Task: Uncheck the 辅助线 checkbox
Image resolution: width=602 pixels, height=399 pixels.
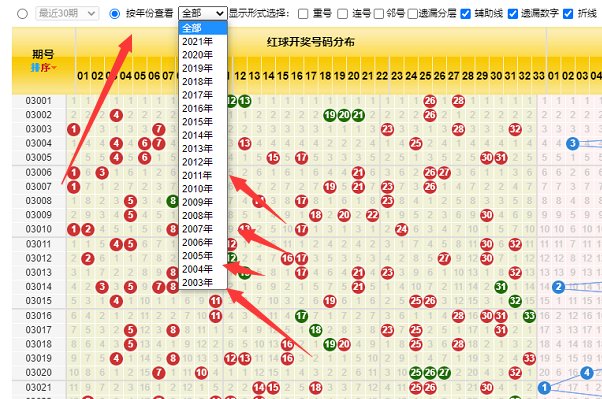Action: click(465, 14)
